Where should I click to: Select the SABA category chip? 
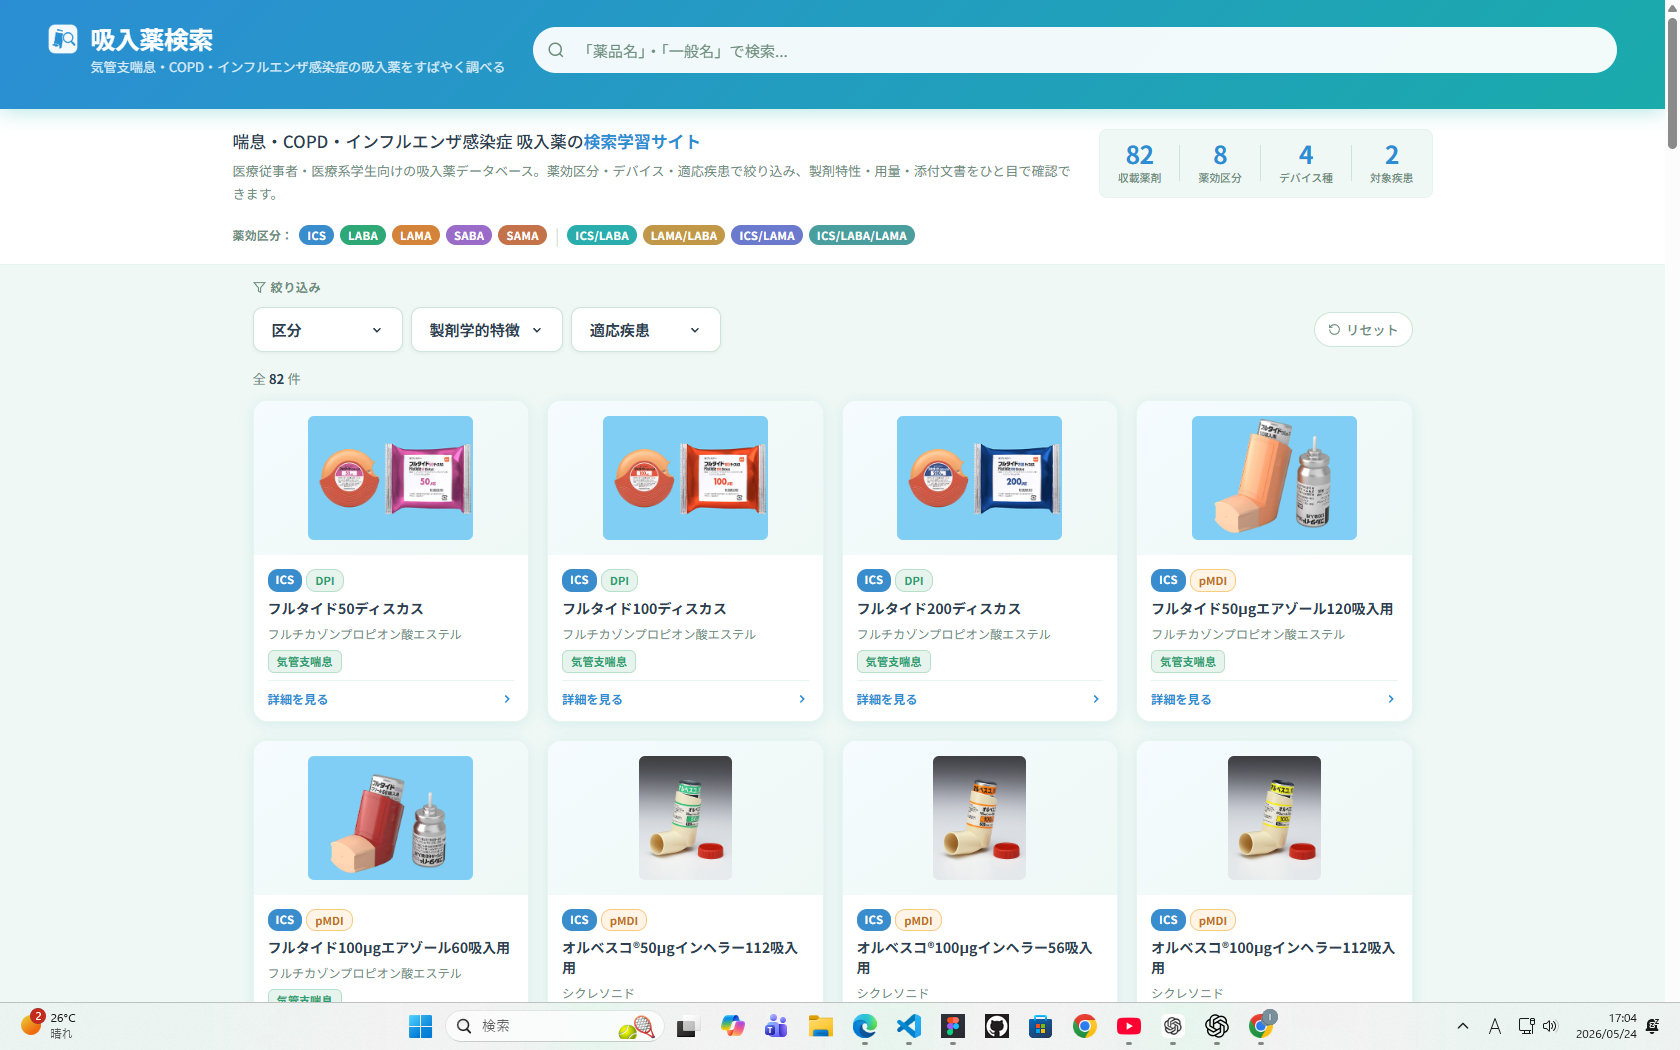[469, 236]
